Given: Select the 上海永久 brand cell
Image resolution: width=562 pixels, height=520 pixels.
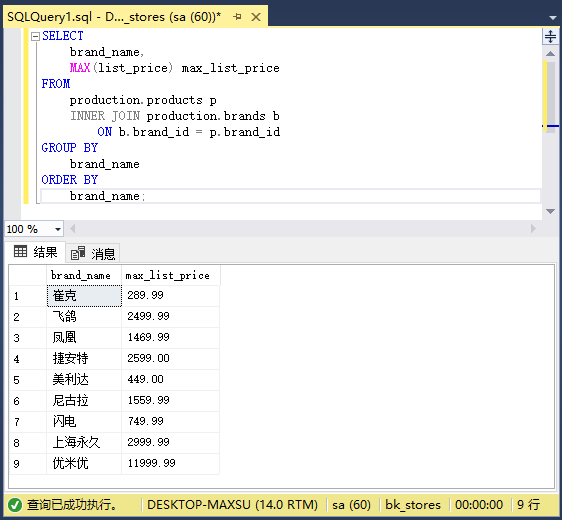Looking at the screenshot, I should point(84,443).
